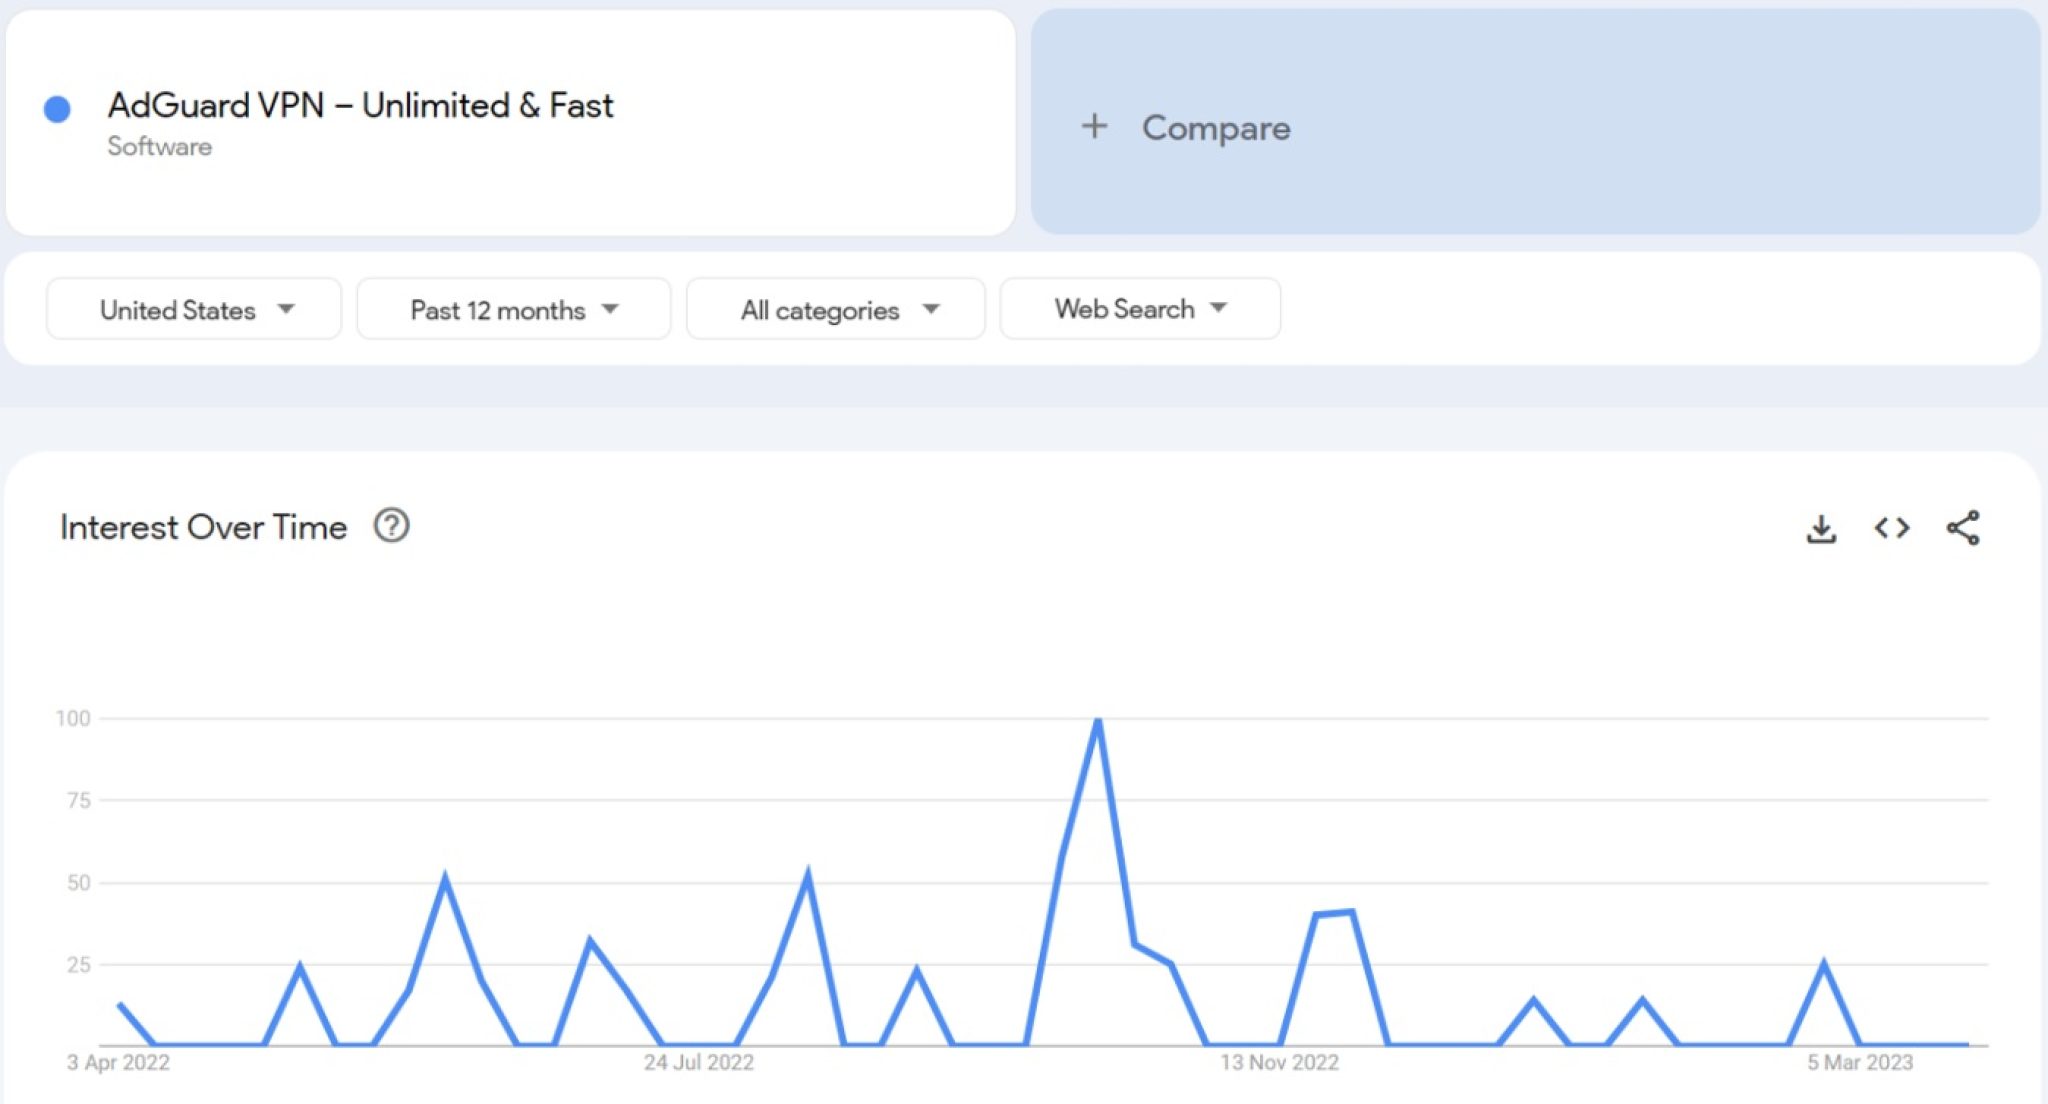Click the 100 y-axis label

click(x=73, y=718)
